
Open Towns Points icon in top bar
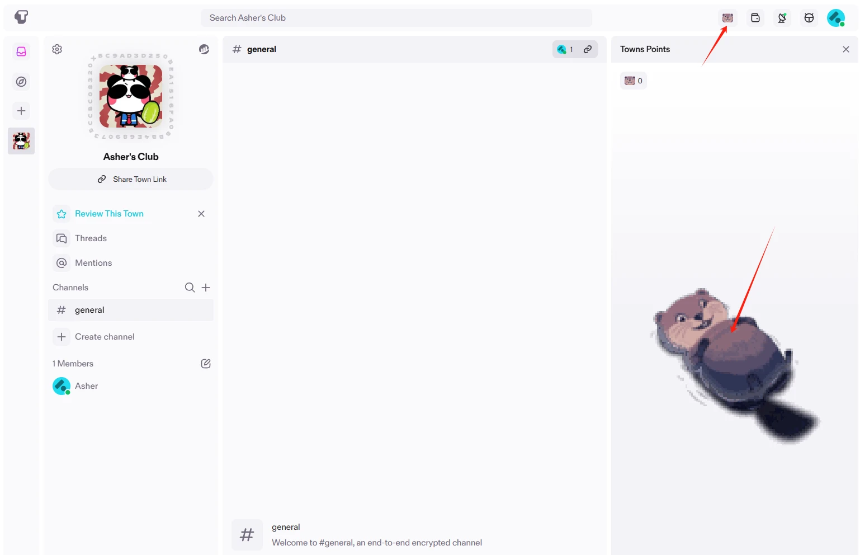(x=727, y=18)
